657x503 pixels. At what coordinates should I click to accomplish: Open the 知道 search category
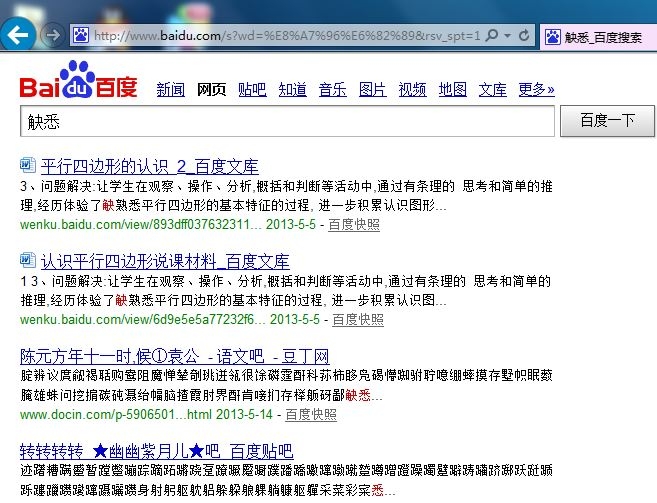(x=292, y=89)
